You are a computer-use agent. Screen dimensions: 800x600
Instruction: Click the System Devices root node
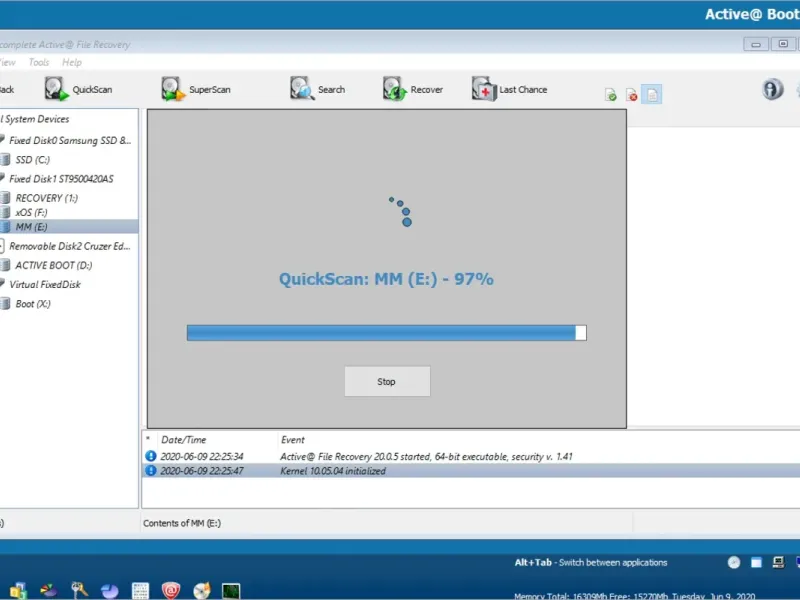point(35,119)
